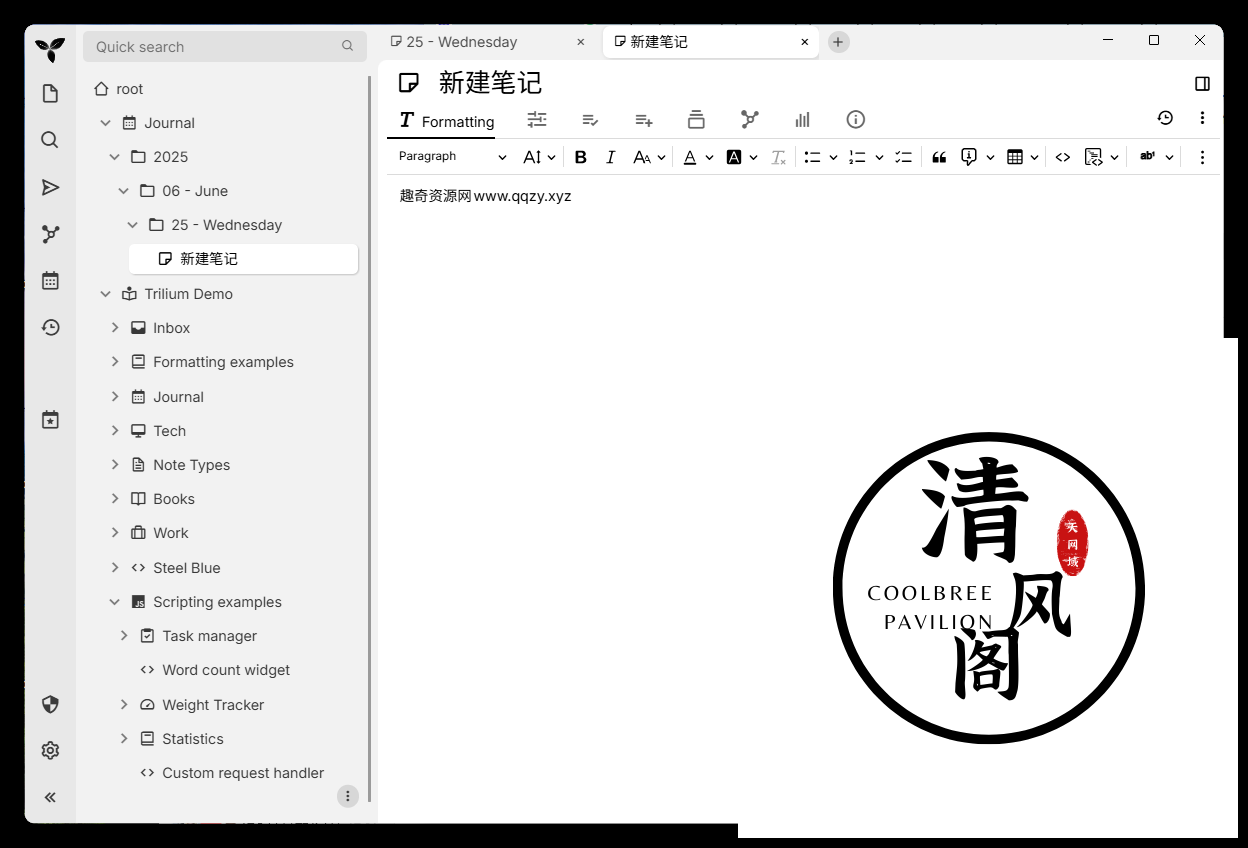Focus the Quick search field
This screenshot has width=1248, height=848.
coord(224,46)
